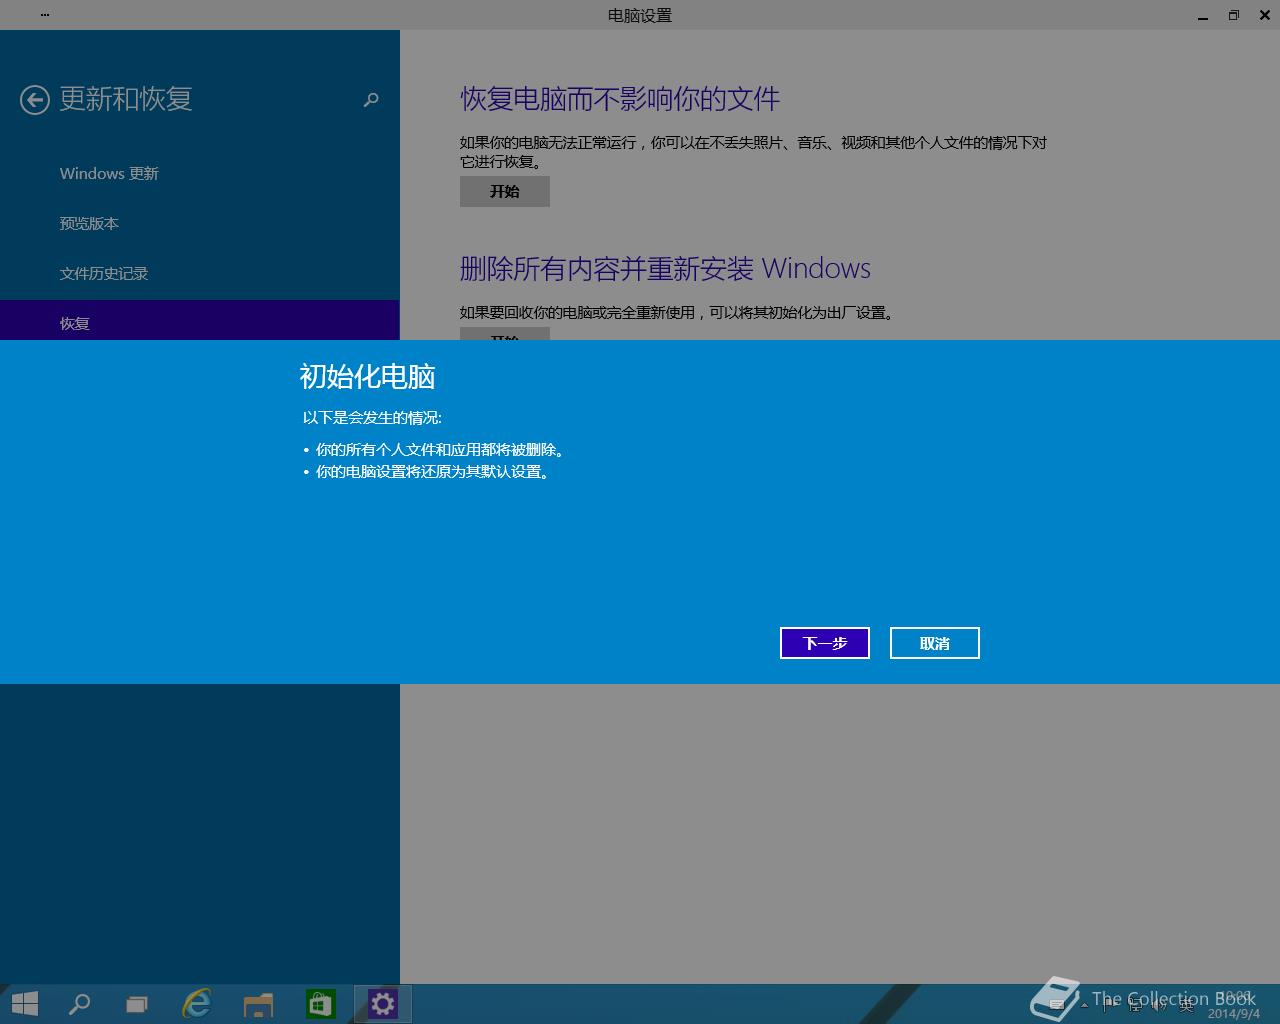
Task: Click heading 恢复电脑而不影响你的文件
Action: point(620,99)
